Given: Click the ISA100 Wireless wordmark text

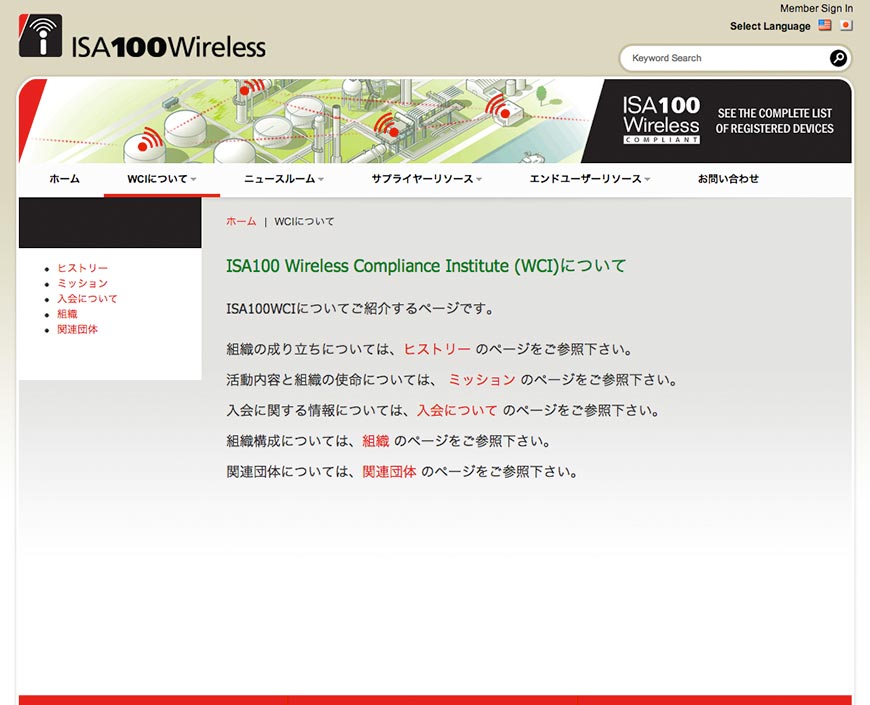Looking at the screenshot, I should pos(169,47).
